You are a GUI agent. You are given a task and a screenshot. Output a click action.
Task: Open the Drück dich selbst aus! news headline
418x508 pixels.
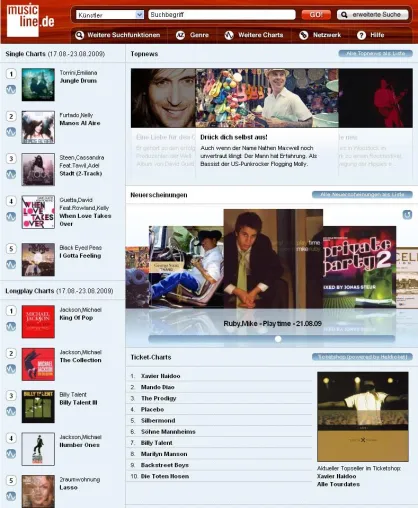[x=234, y=137]
